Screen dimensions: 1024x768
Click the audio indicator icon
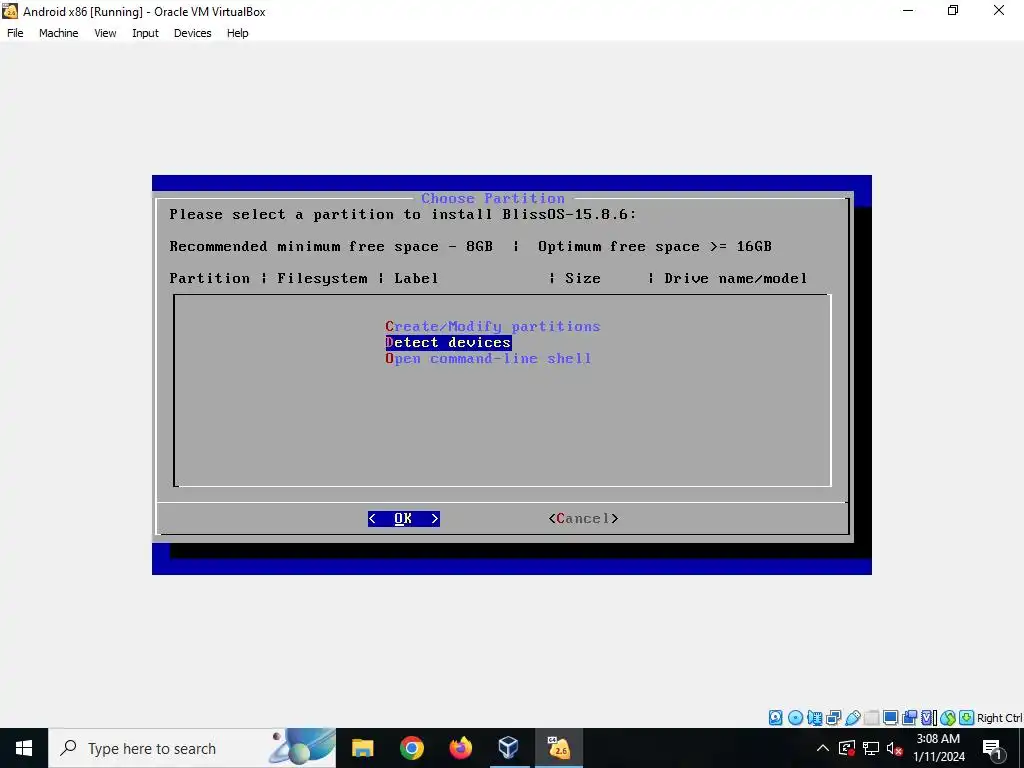pos(814,718)
